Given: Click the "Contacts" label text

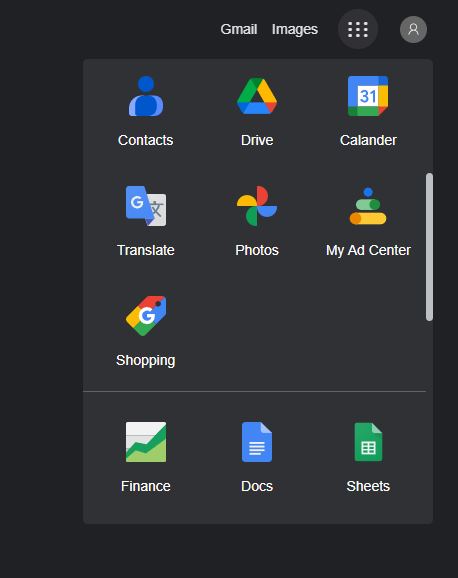Looking at the screenshot, I should point(146,140).
